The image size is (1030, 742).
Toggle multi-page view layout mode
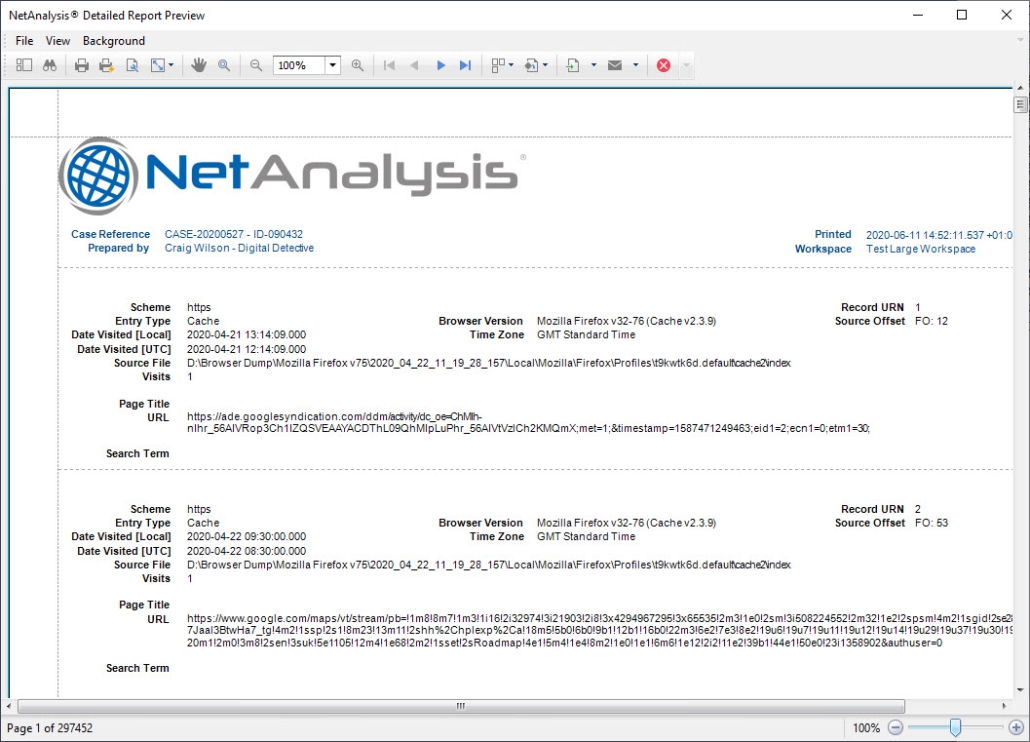(x=497, y=64)
